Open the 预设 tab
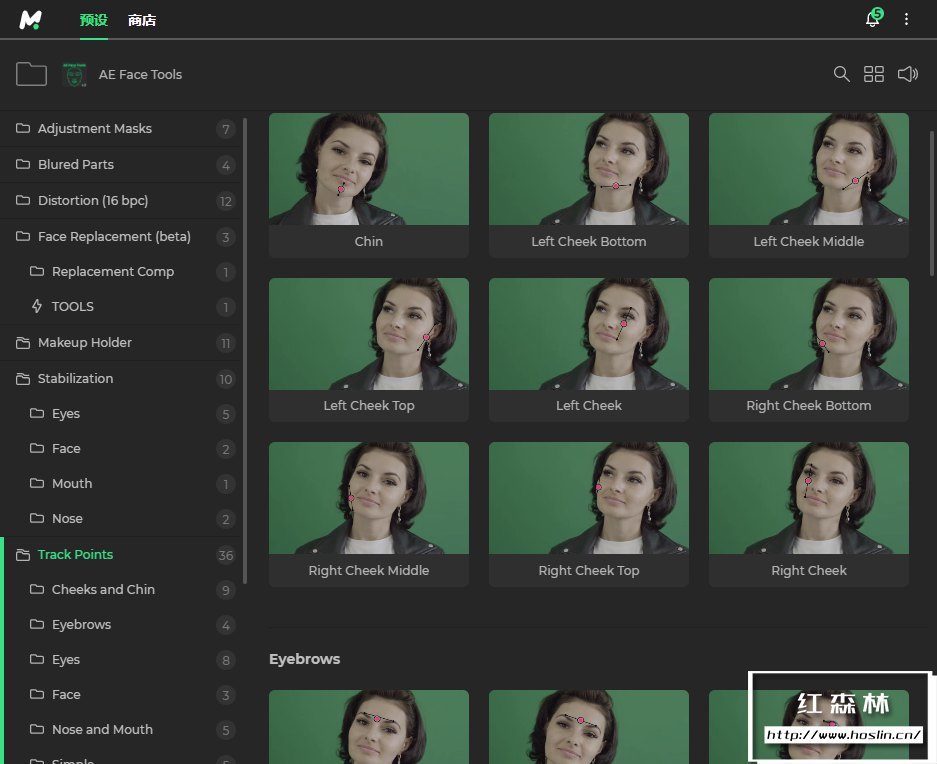937x764 pixels. click(x=93, y=20)
